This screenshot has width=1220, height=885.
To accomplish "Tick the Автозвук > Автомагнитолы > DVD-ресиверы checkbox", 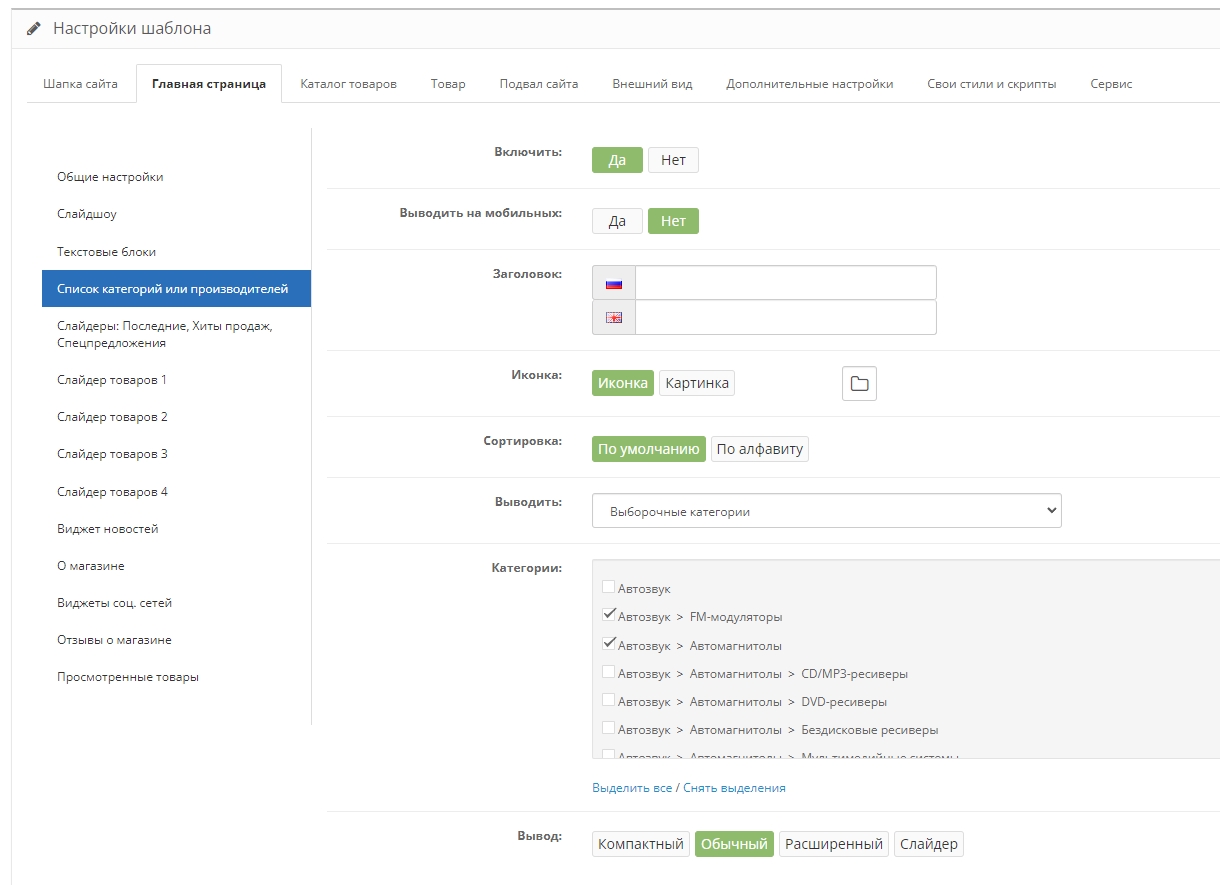I will [609, 701].
